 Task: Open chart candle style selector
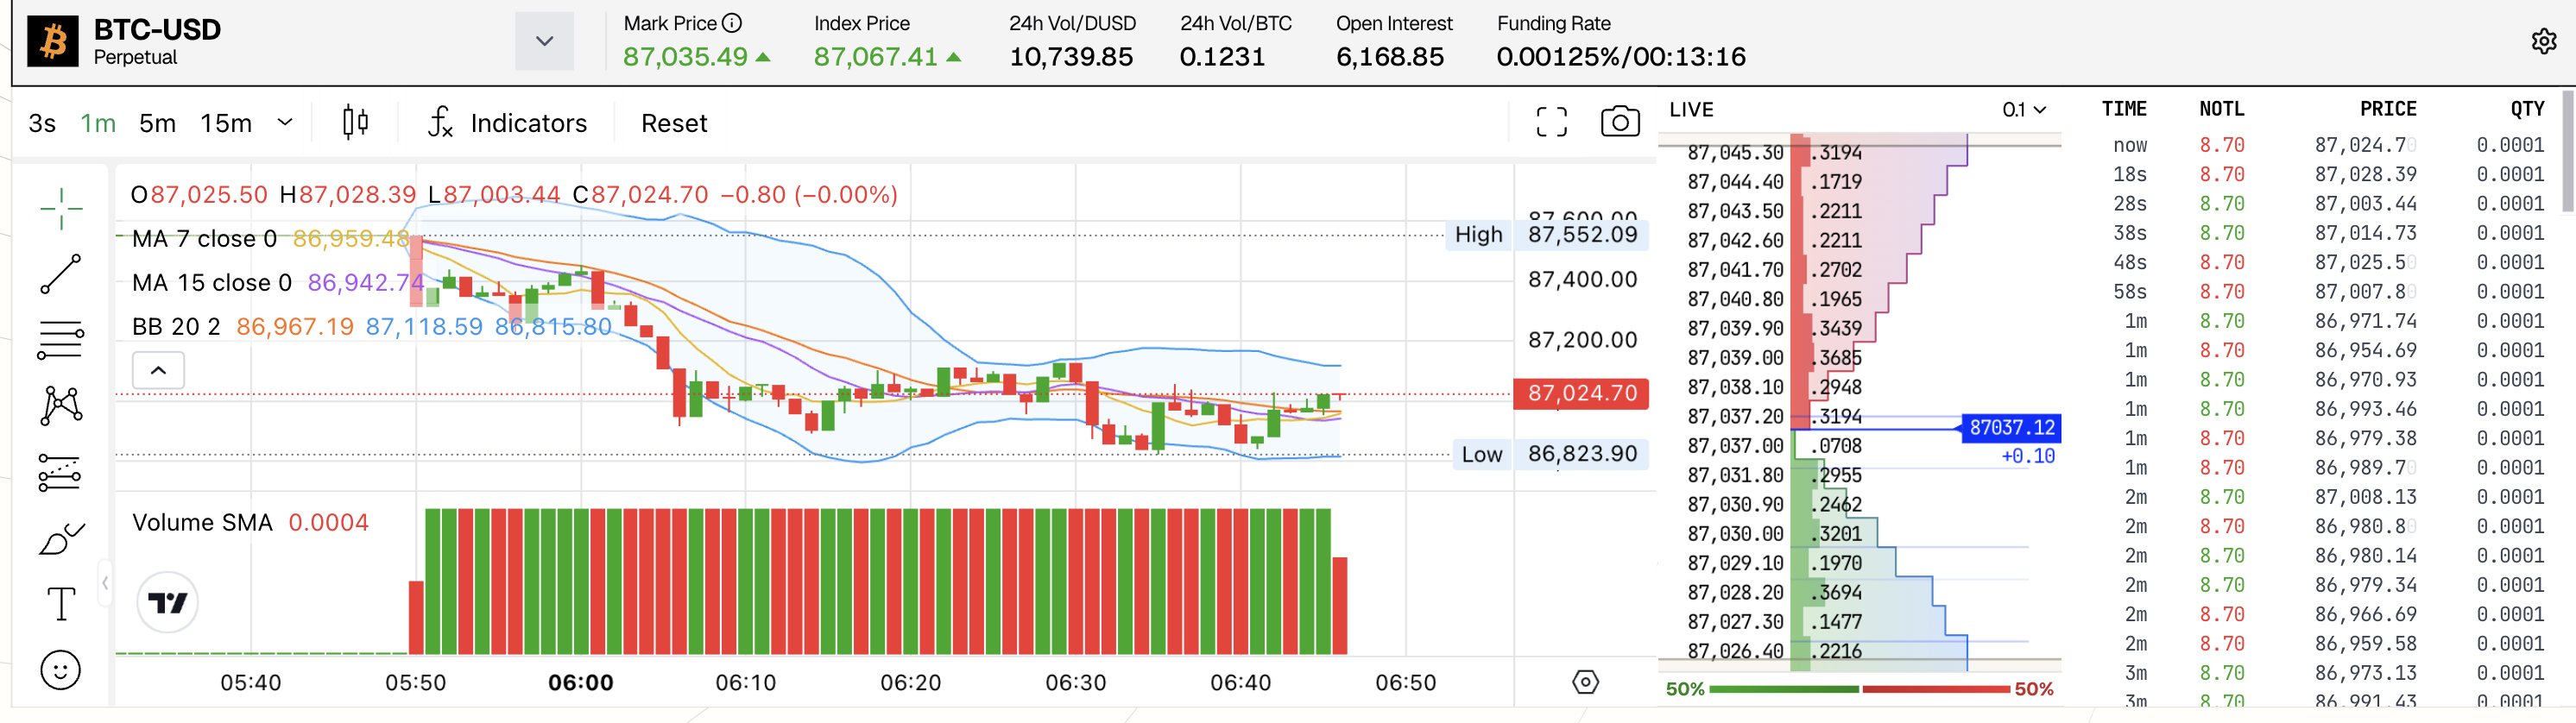(x=355, y=122)
